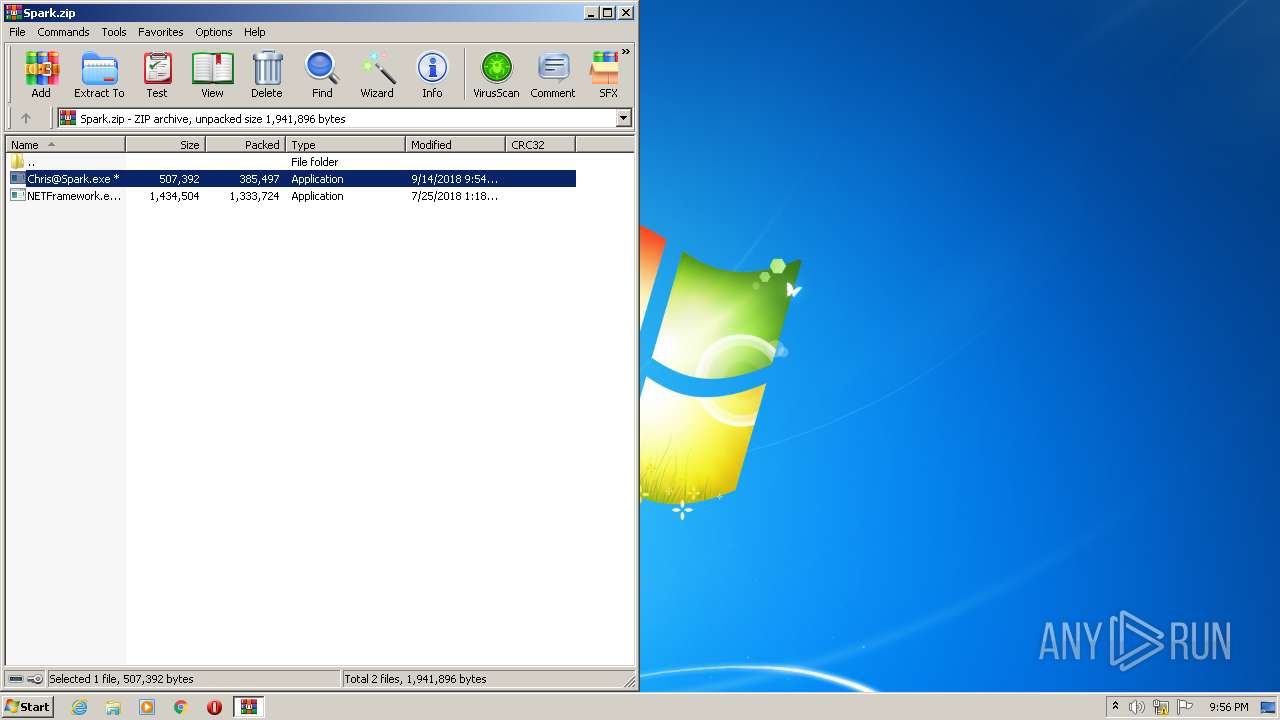
Task: Sort by Size column header
Action: 166,145
